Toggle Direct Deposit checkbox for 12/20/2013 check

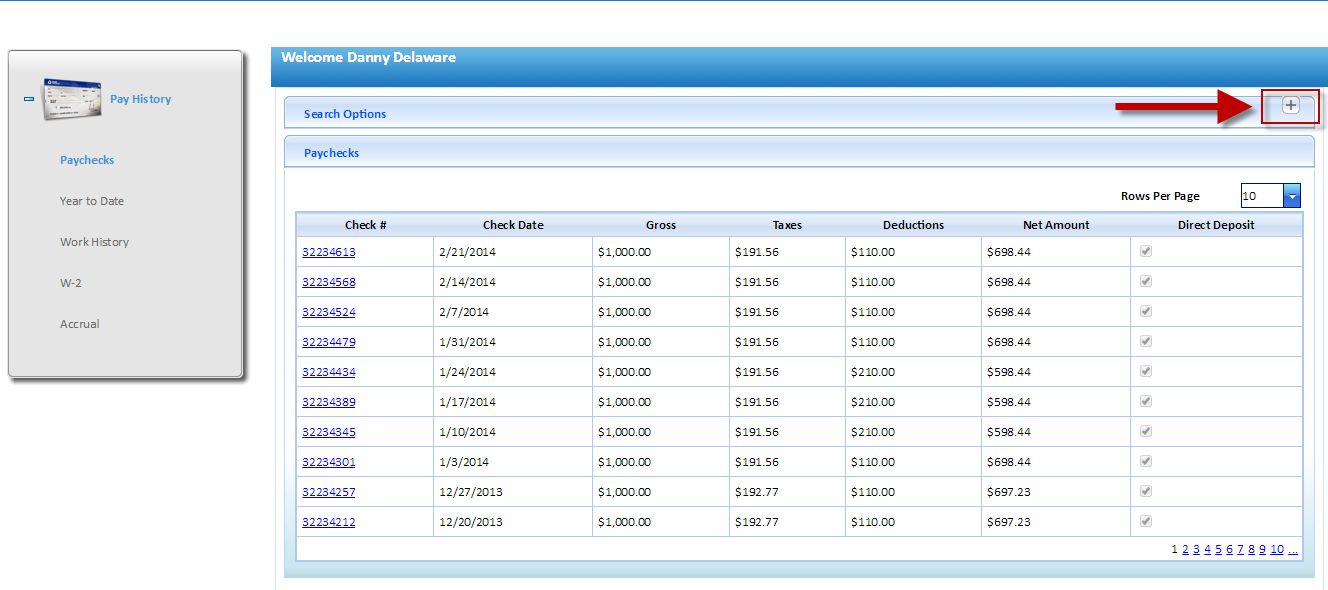1146,521
